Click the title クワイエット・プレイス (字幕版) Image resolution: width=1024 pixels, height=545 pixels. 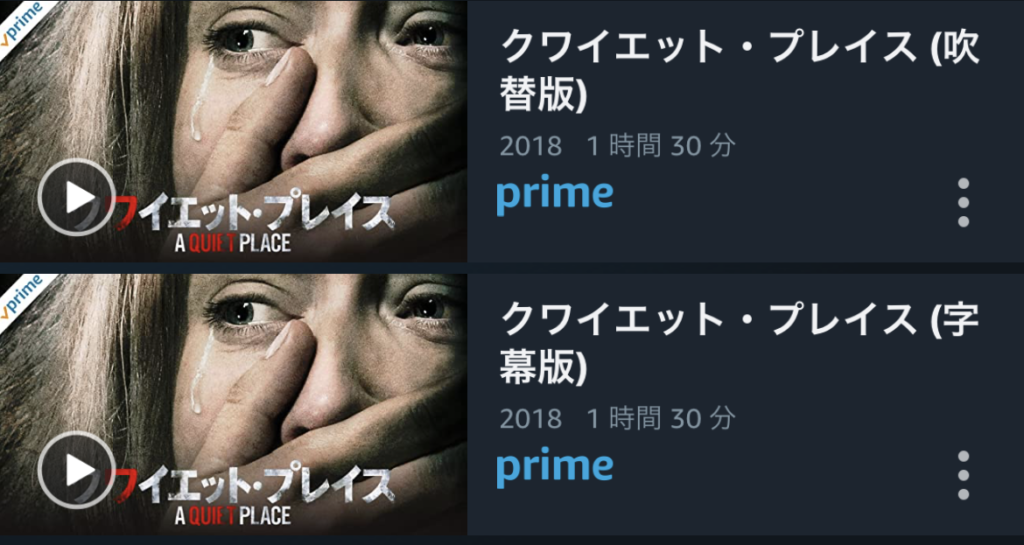tap(740, 343)
